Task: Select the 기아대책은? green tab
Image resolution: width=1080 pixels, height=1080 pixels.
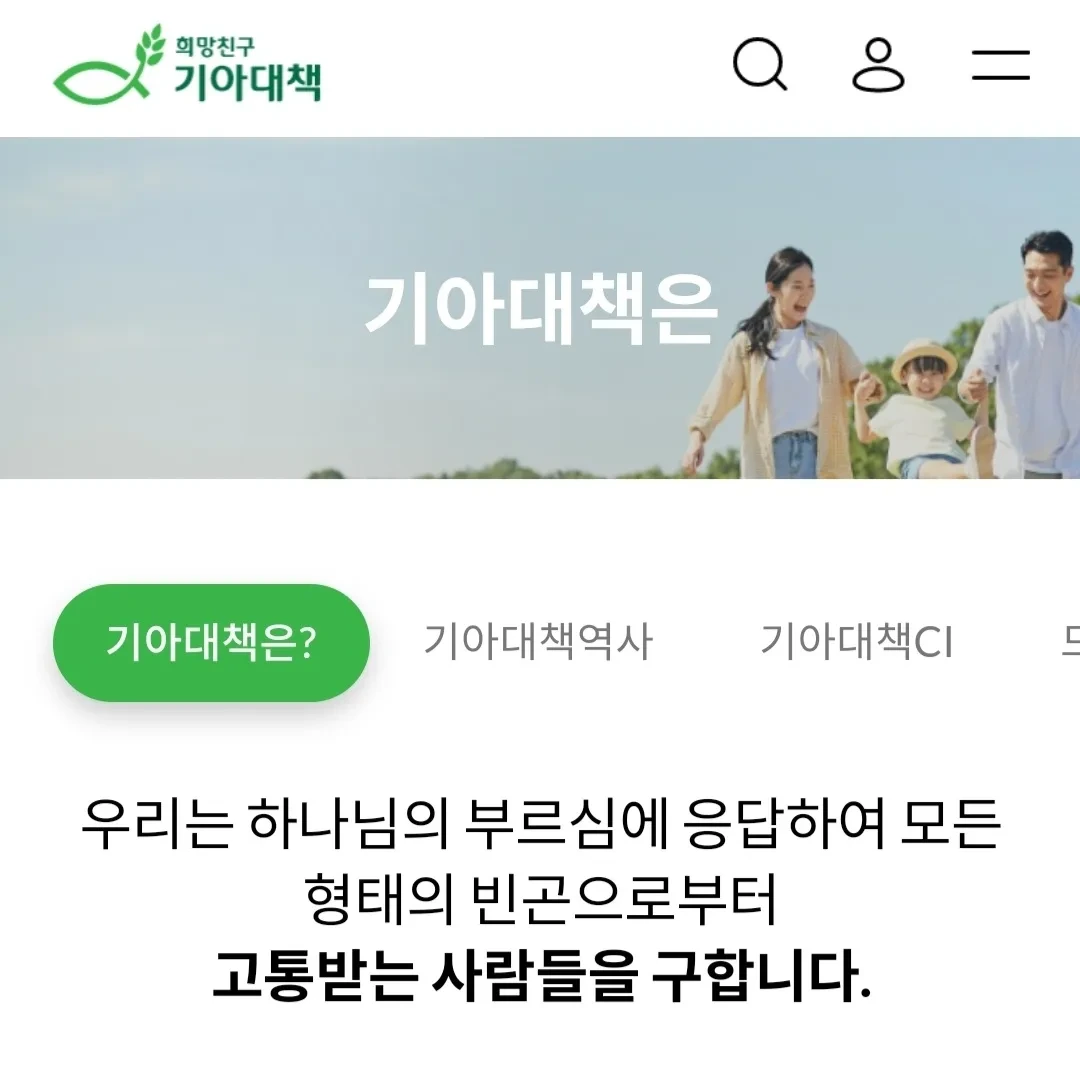Action: (x=211, y=643)
